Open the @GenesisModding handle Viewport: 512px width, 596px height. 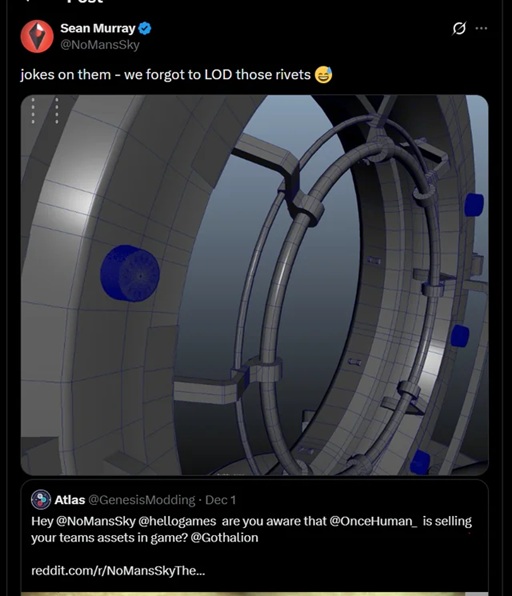pos(142,500)
